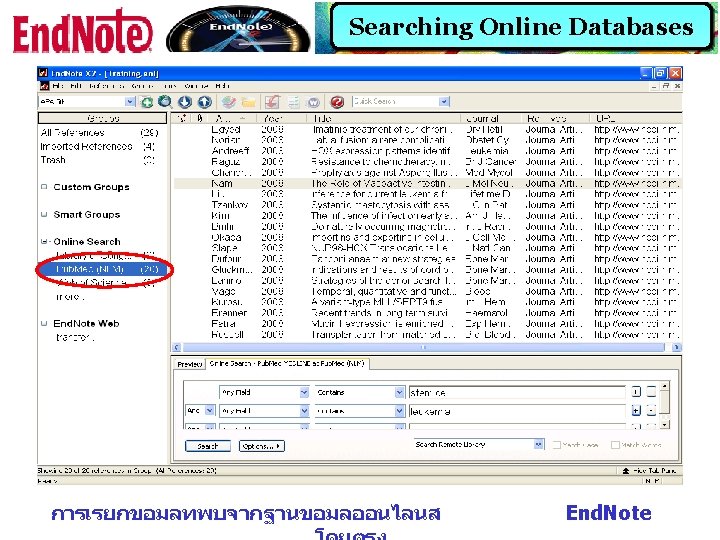Click the minus button on the first search row
This screenshot has height=540, width=720.
pos(651,392)
